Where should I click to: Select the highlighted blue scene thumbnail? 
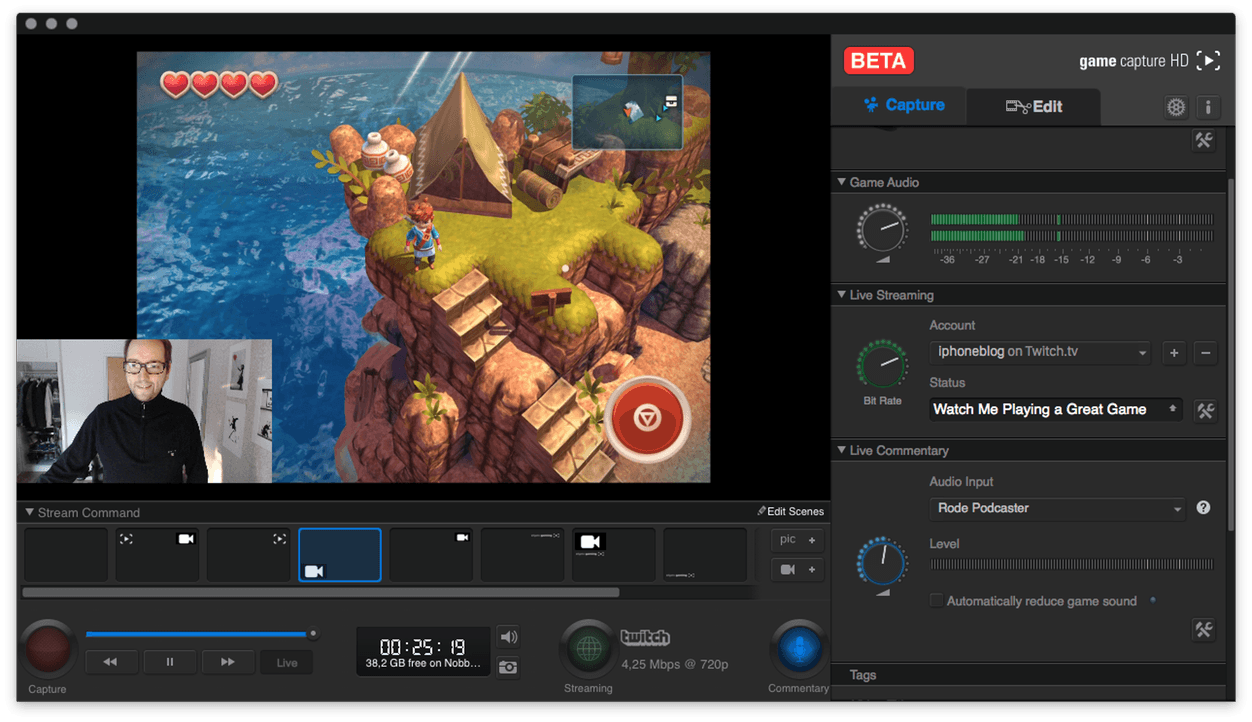[x=340, y=555]
